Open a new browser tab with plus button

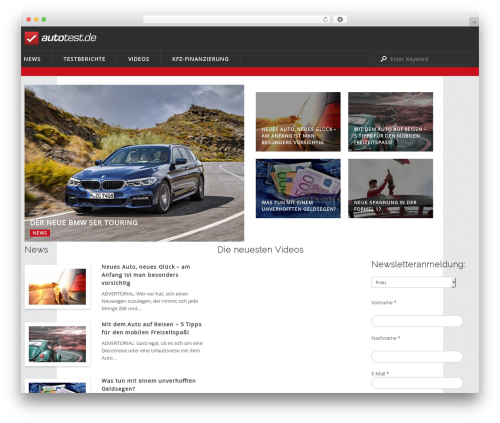(474, 22)
